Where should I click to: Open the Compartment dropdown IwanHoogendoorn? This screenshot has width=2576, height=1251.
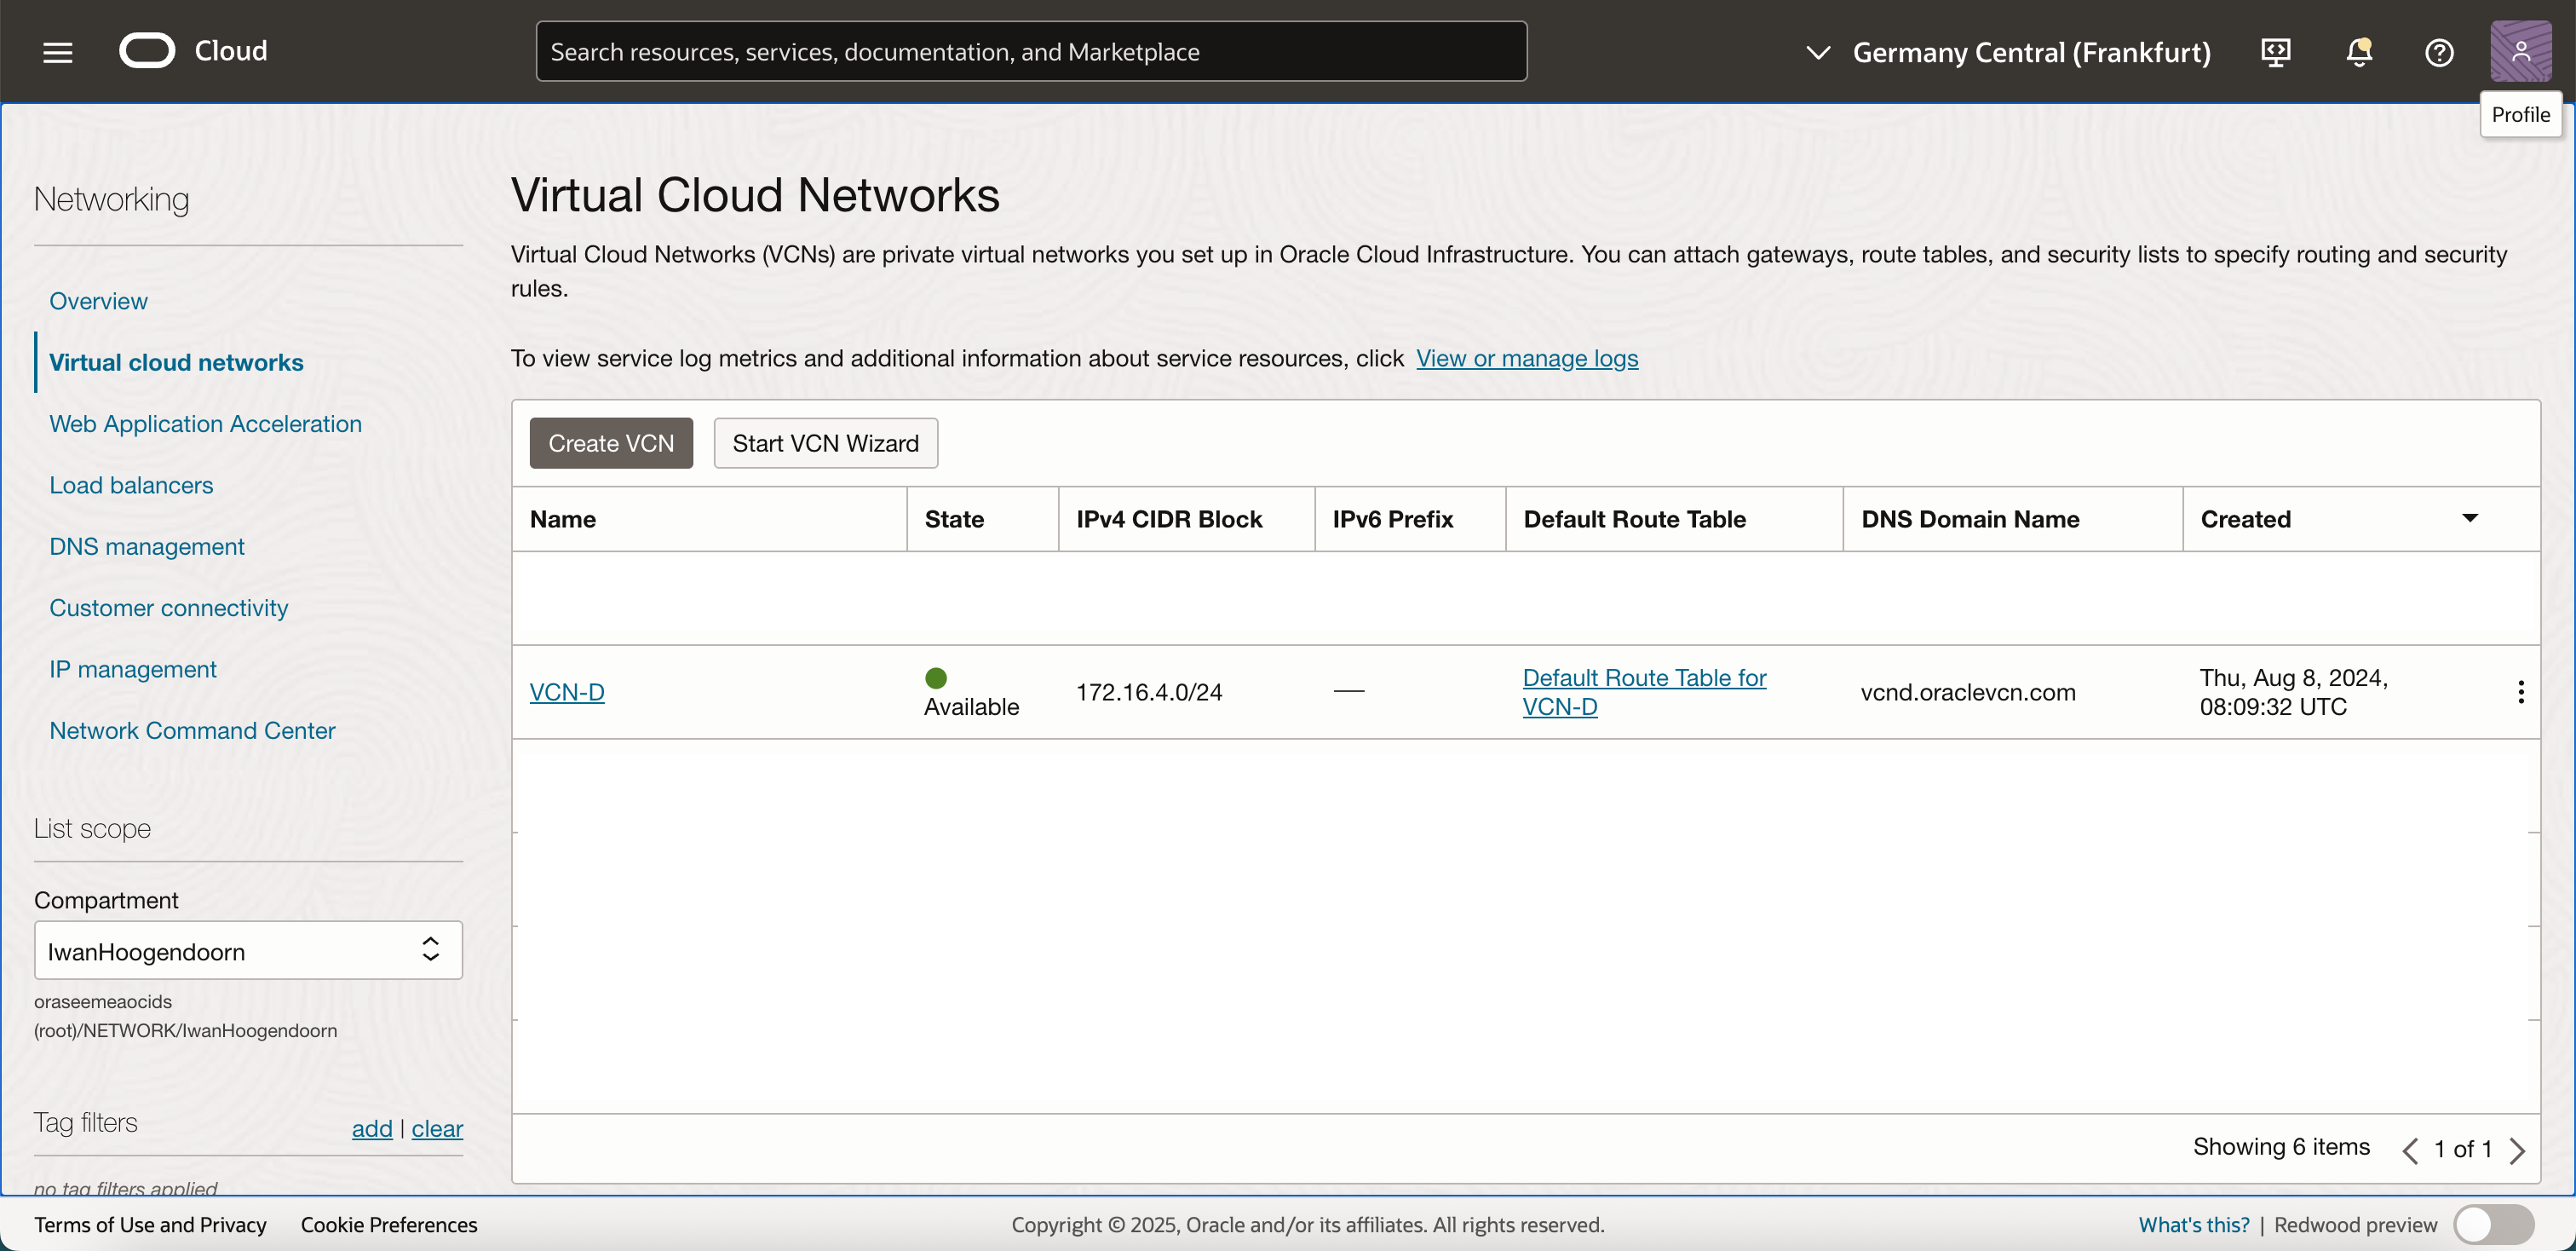(x=248, y=950)
